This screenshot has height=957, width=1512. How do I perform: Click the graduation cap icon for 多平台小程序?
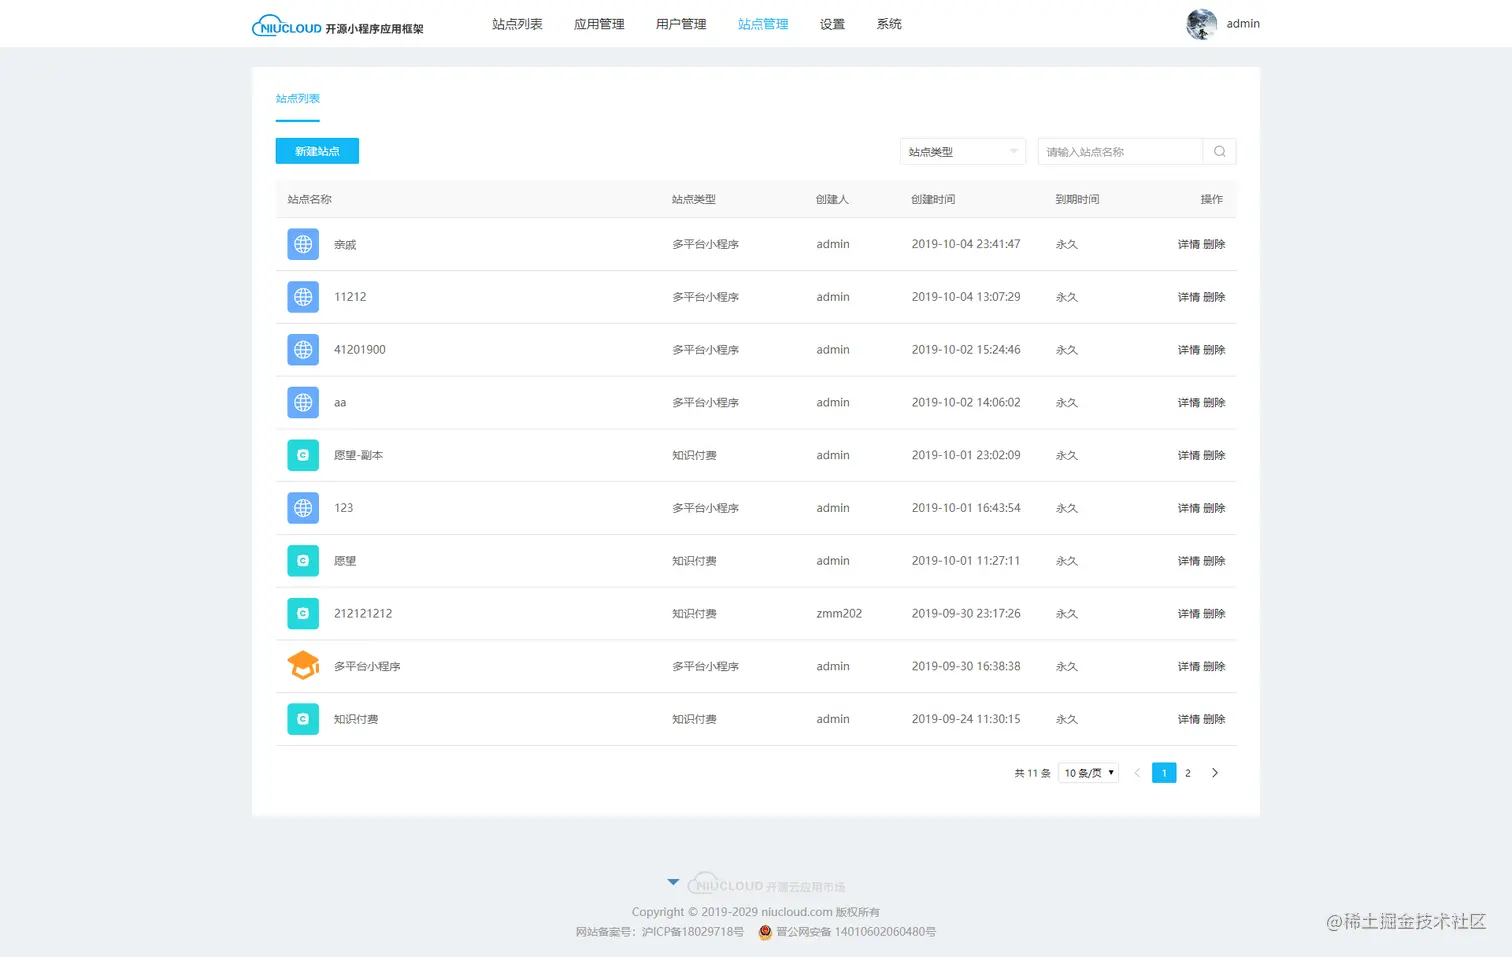[x=302, y=665]
